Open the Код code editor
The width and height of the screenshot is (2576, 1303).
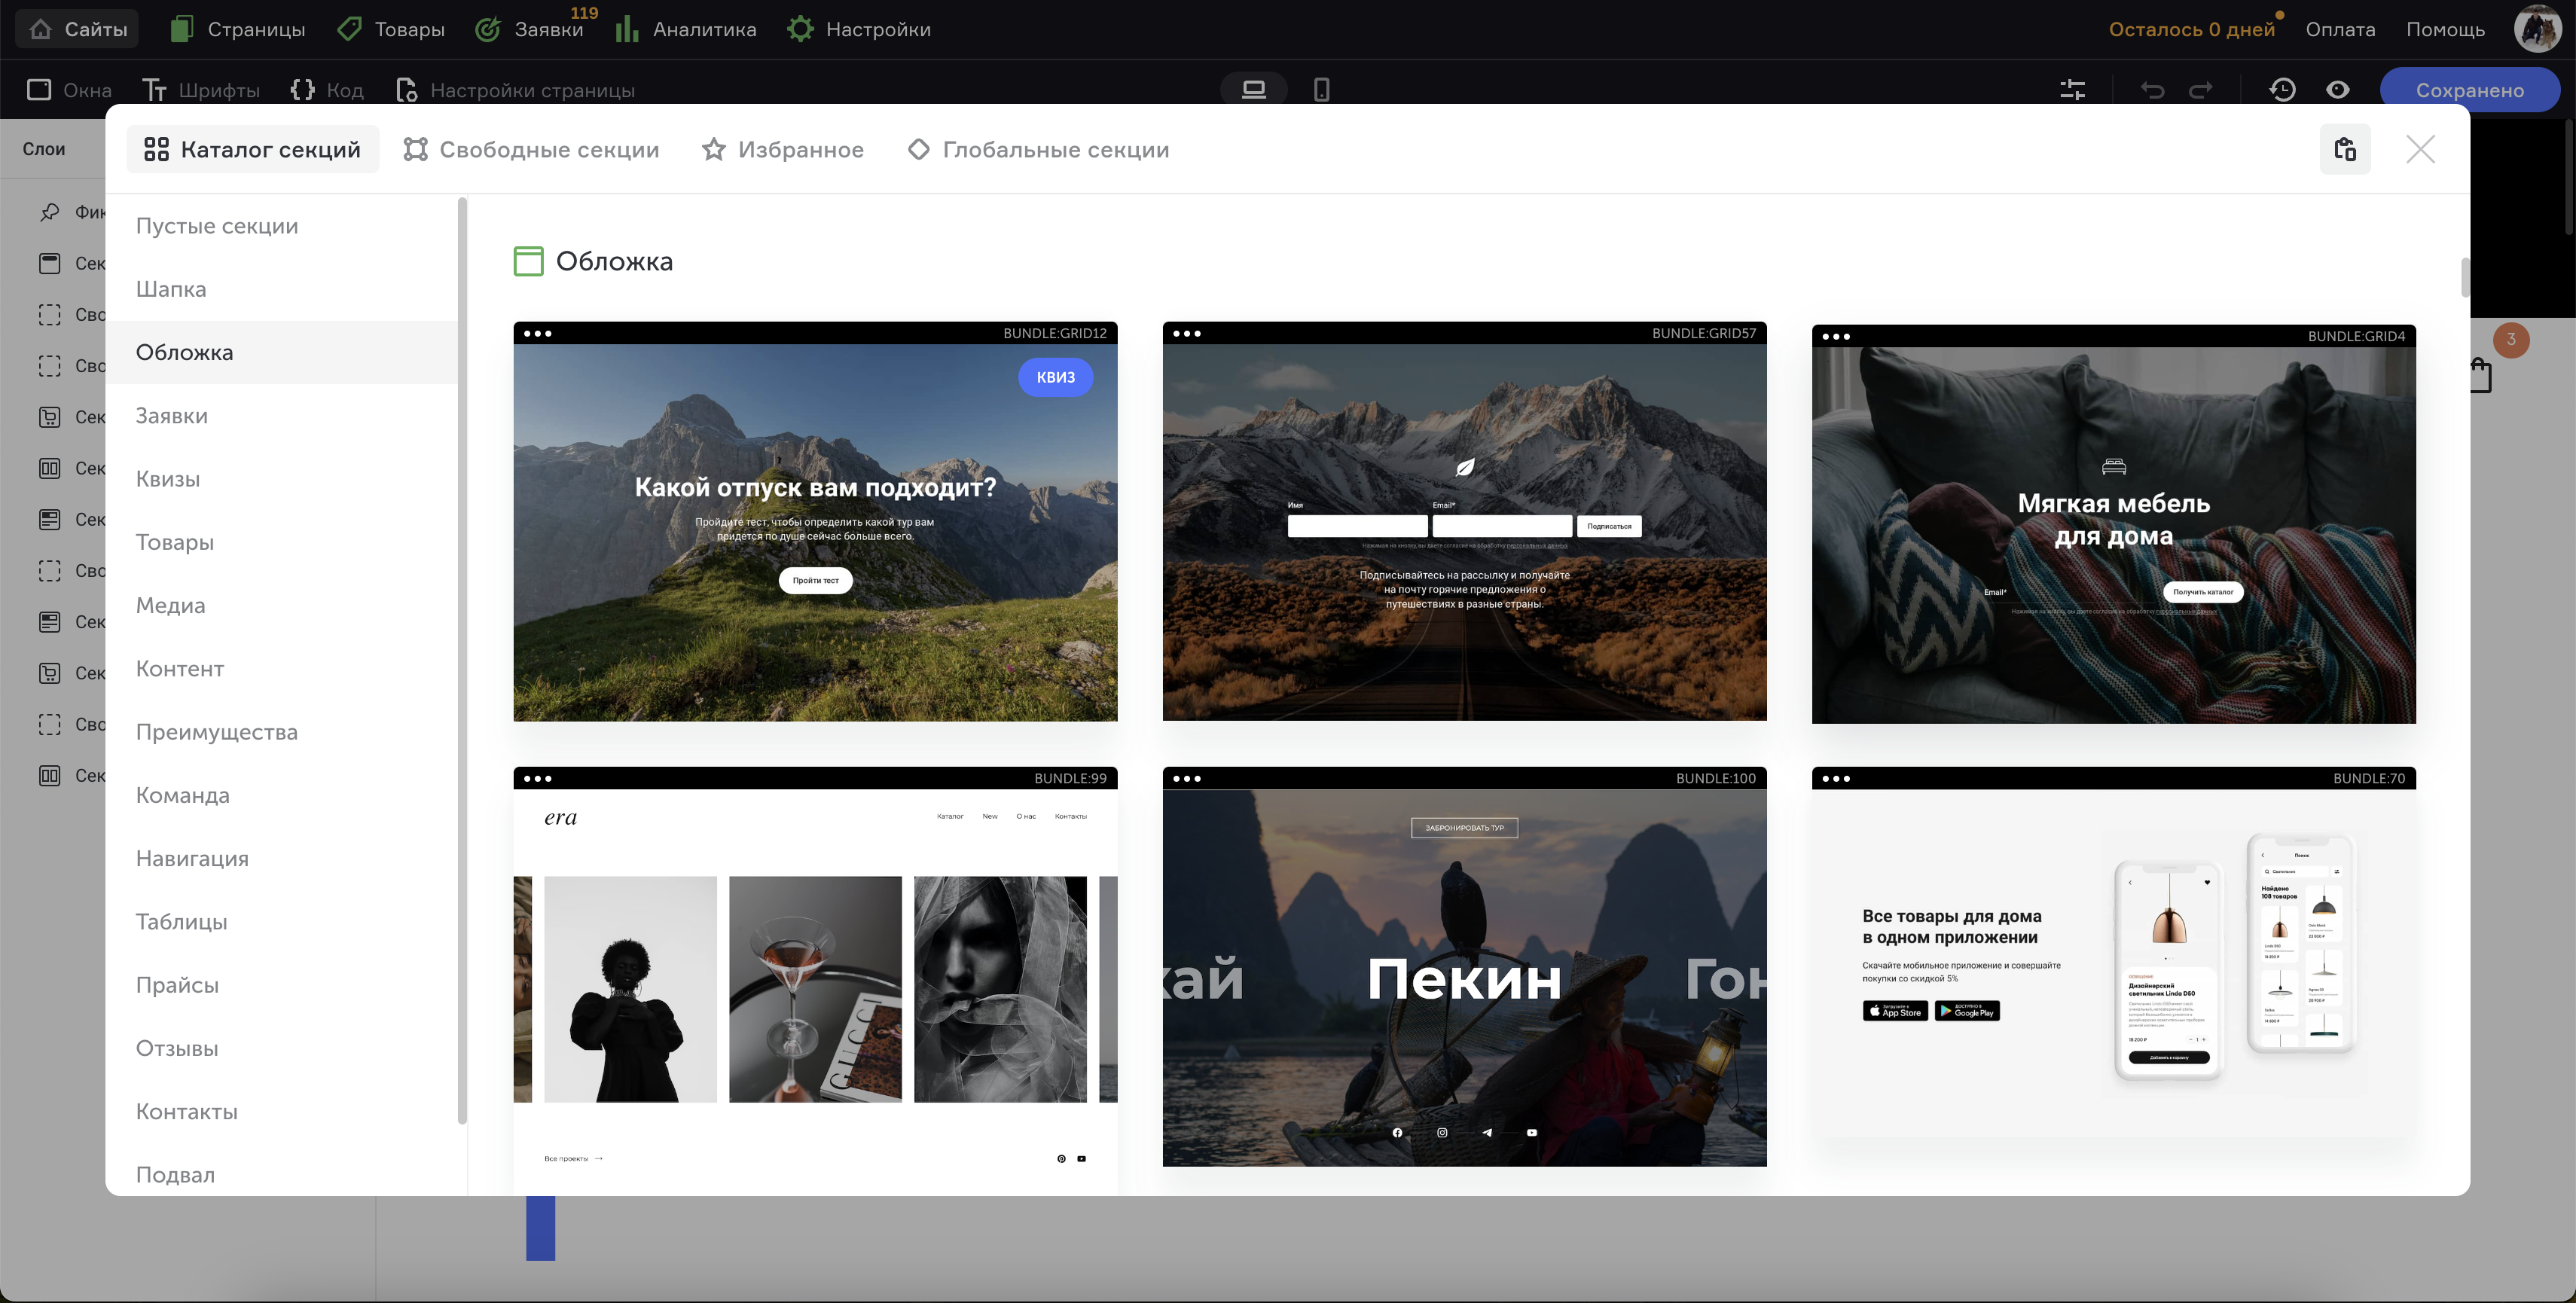[x=326, y=90]
